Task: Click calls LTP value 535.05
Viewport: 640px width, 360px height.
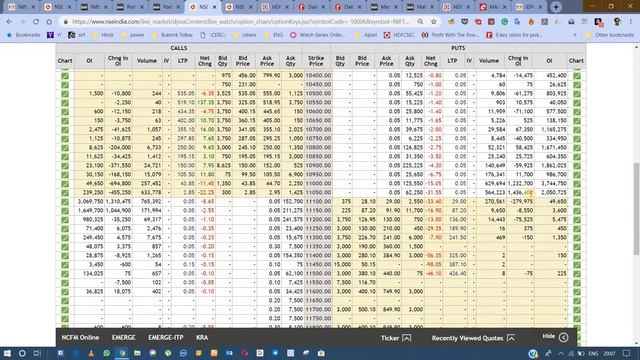Action: click(186, 93)
